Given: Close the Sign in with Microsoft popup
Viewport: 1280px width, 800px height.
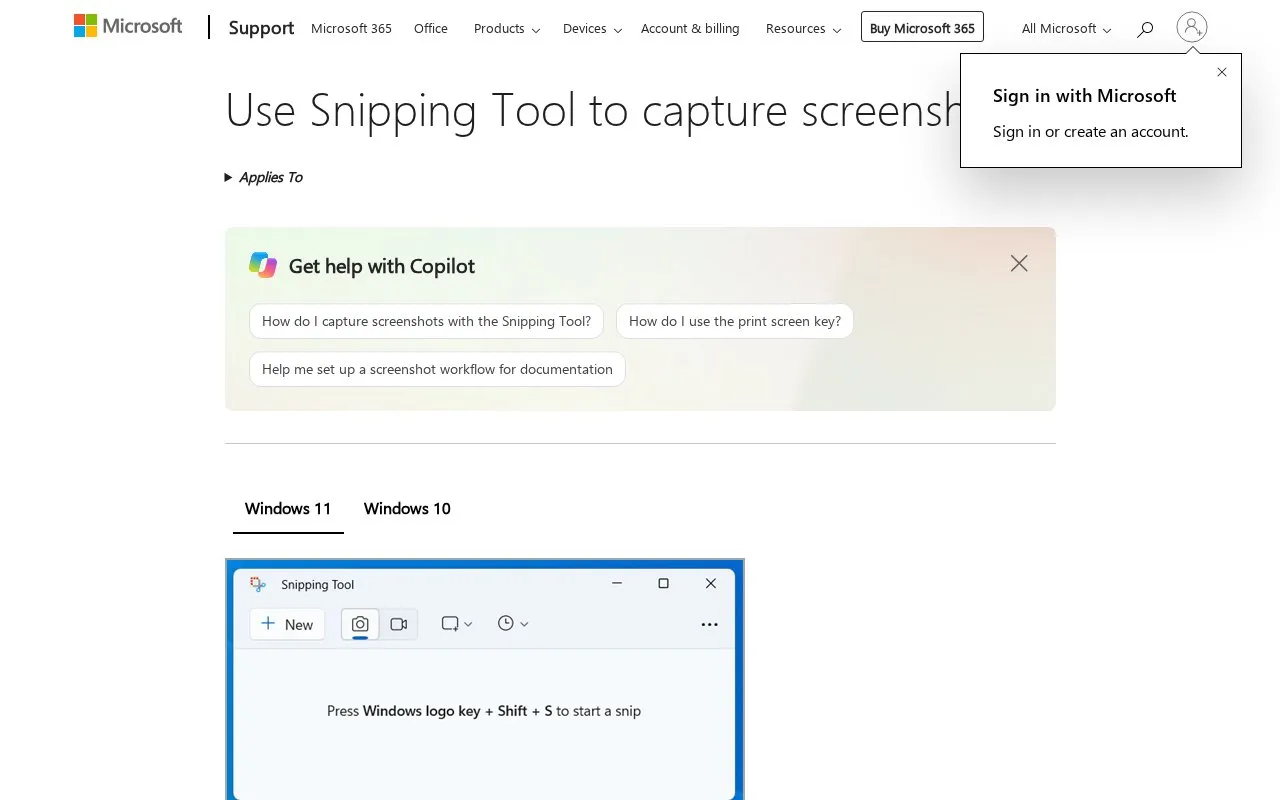Looking at the screenshot, I should (1222, 72).
